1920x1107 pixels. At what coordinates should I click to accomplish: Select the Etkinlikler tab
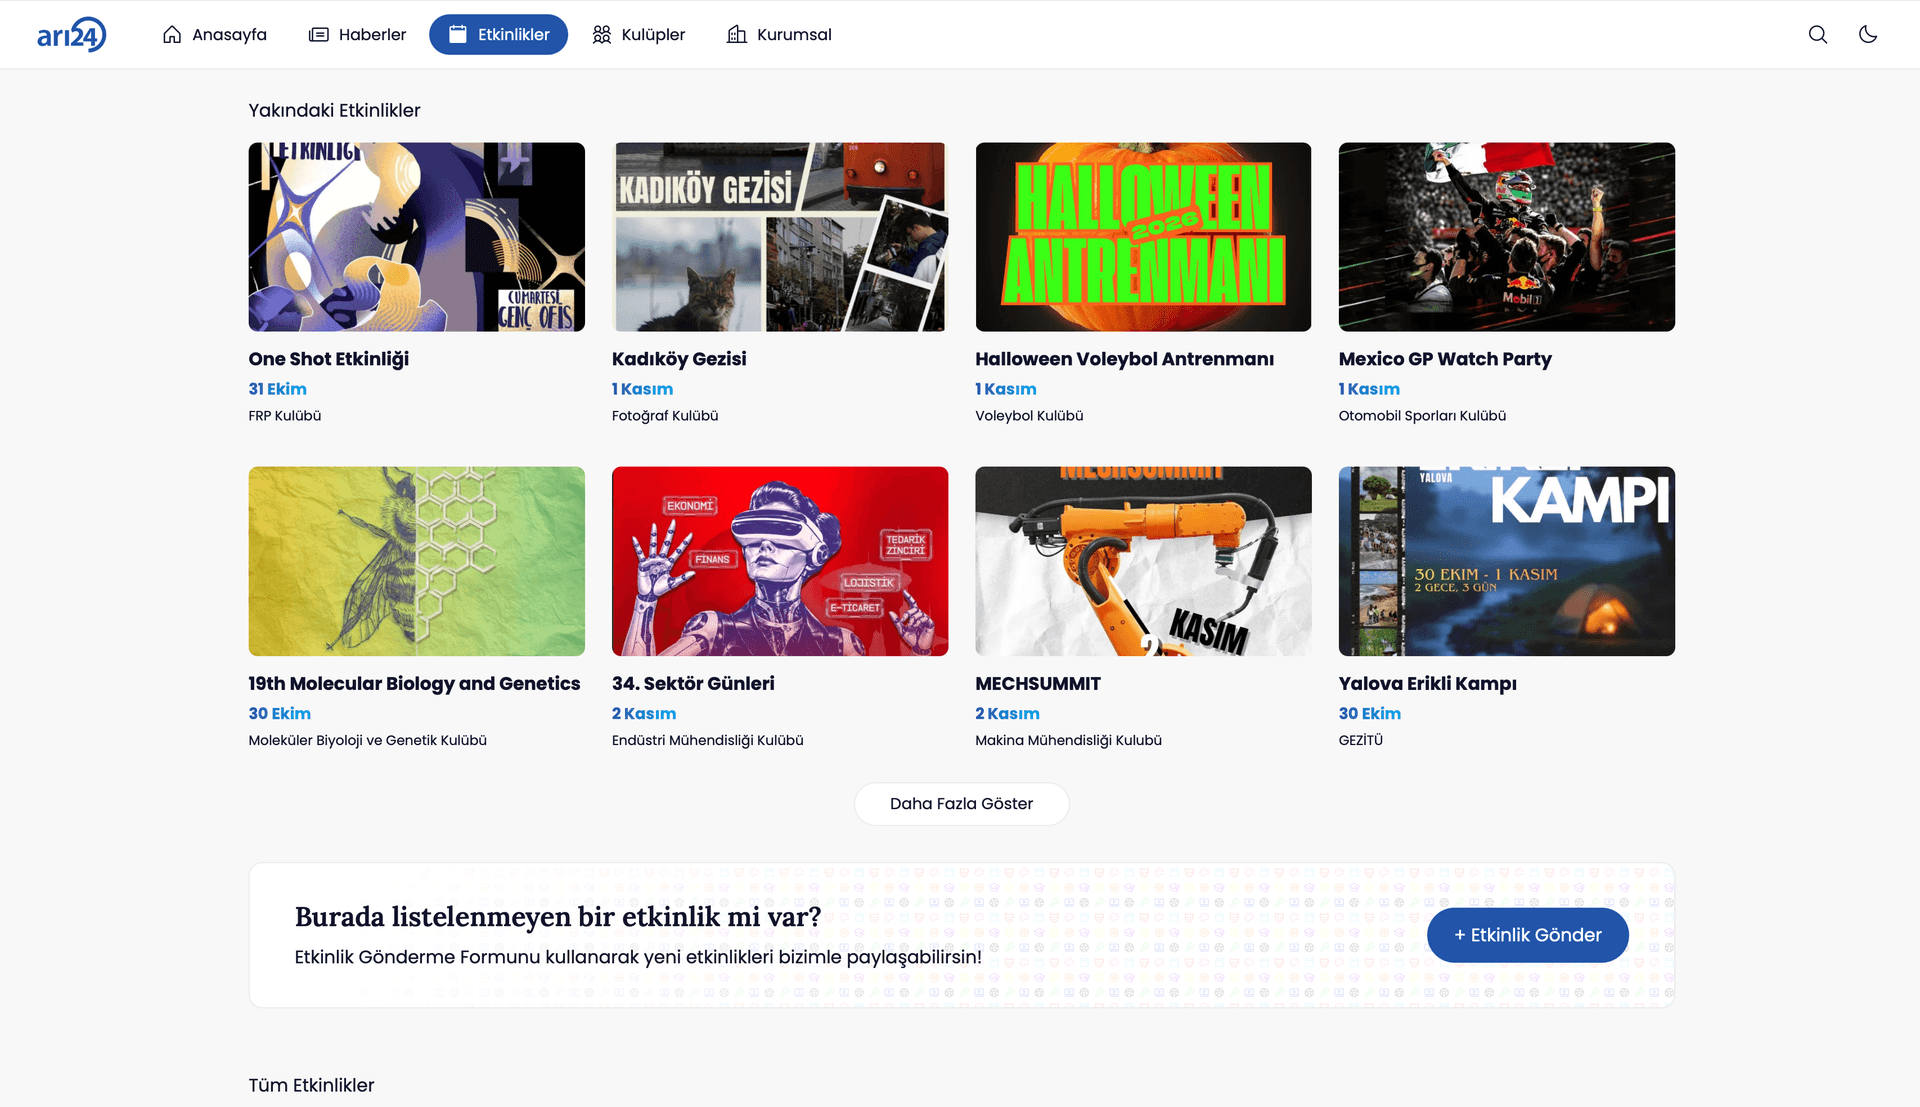(498, 34)
